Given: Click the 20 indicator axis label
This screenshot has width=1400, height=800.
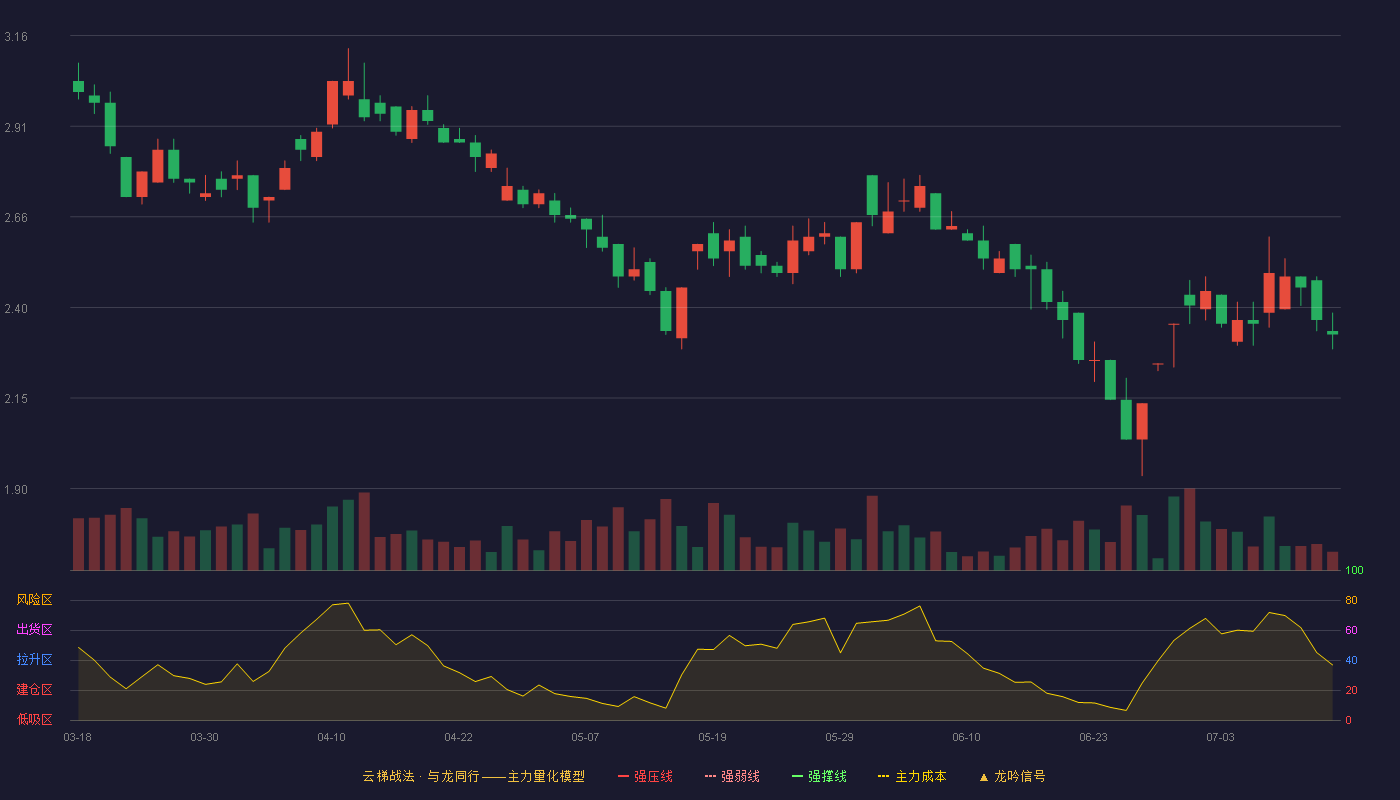Looking at the screenshot, I should [1351, 690].
